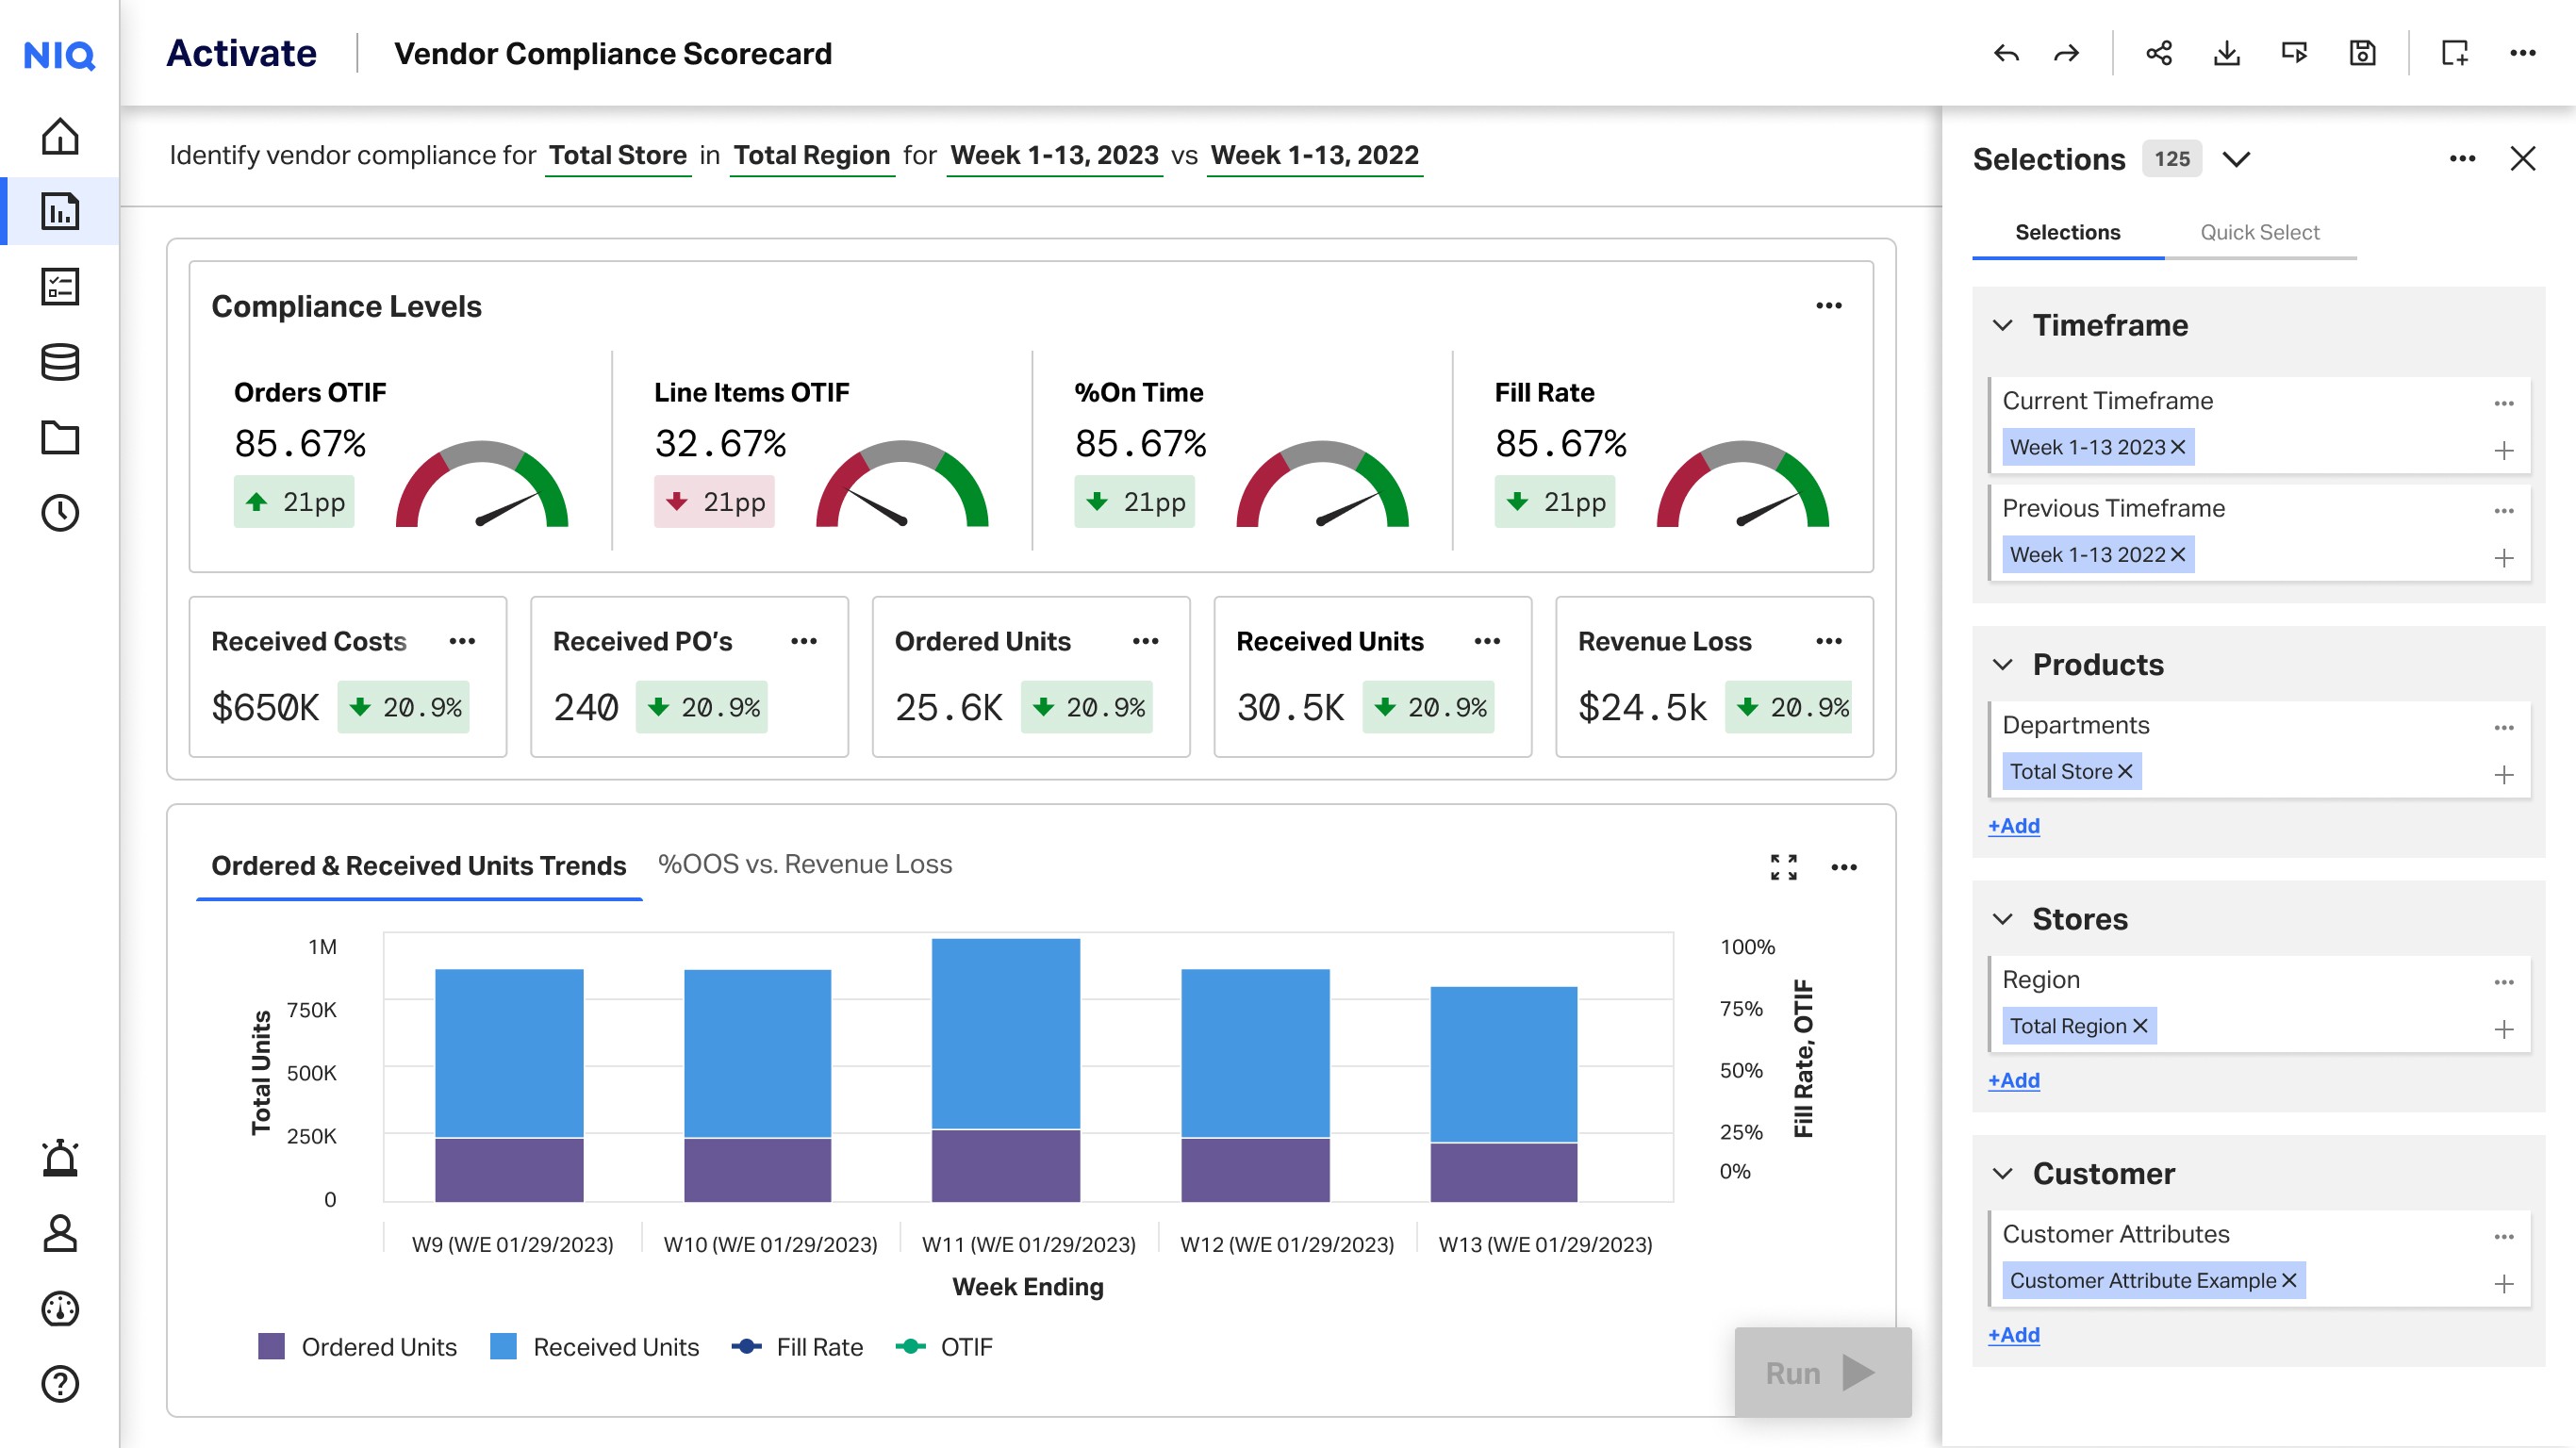
Task: Expand trends chart to fullscreen
Action: 1783,867
